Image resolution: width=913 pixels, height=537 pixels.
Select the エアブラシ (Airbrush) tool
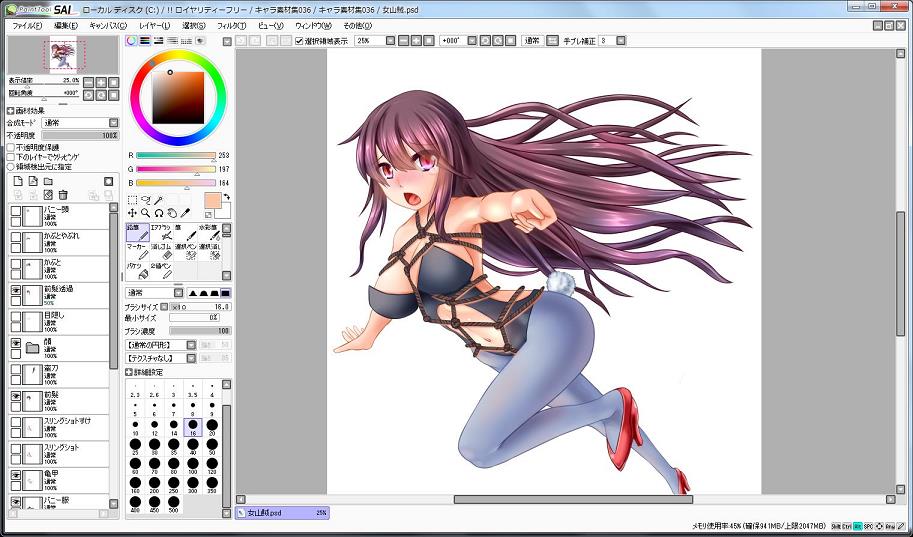tap(162, 232)
